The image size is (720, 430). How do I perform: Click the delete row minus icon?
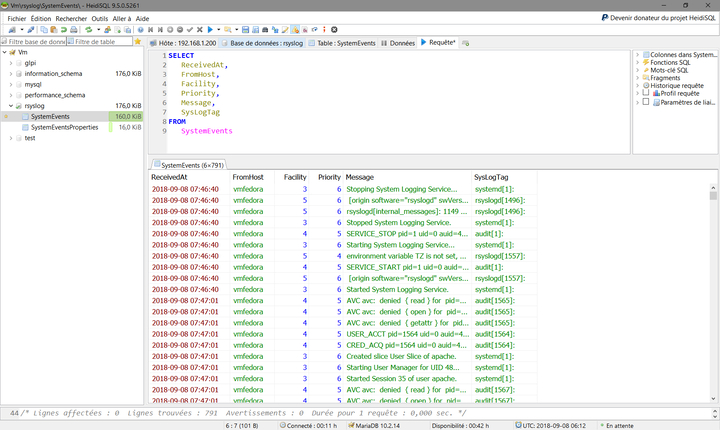coord(180,29)
